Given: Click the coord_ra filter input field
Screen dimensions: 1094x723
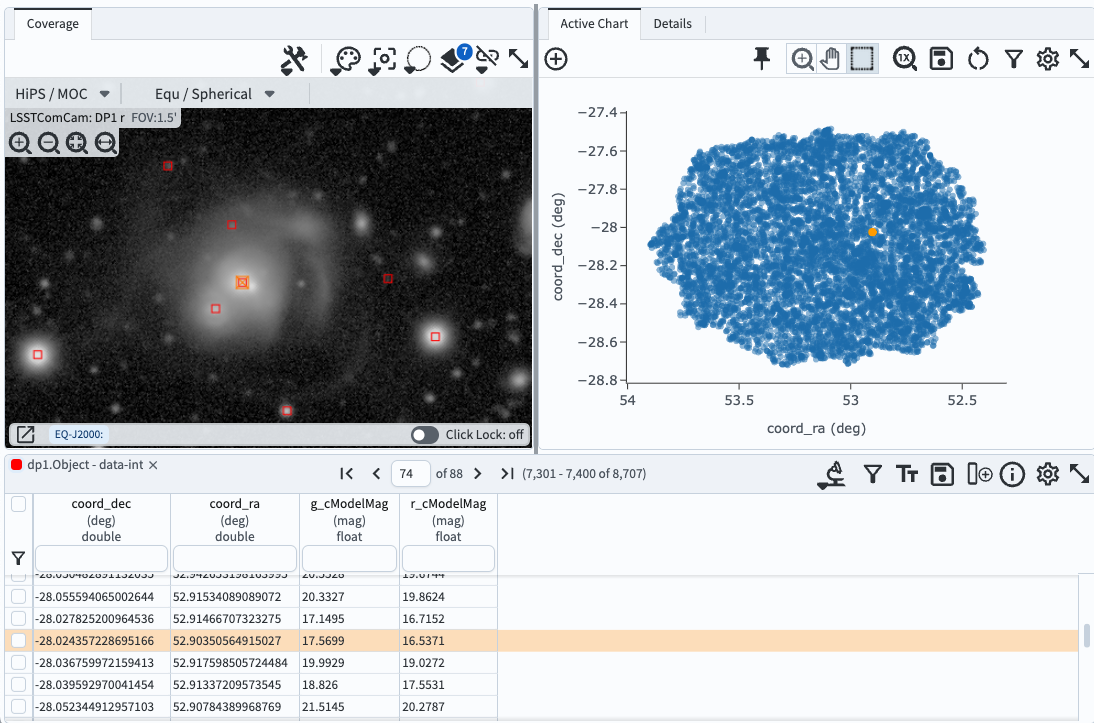Looking at the screenshot, I should pyautogui.click(x=235, y=558).
